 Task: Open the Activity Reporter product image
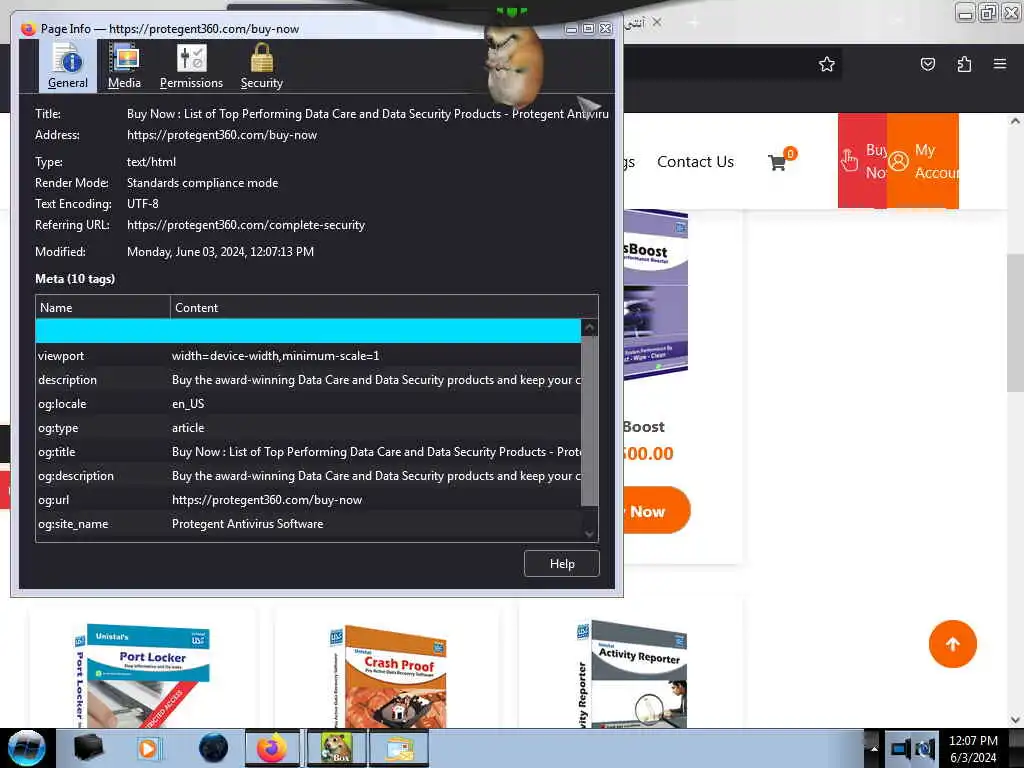click(x=632, y=674)
